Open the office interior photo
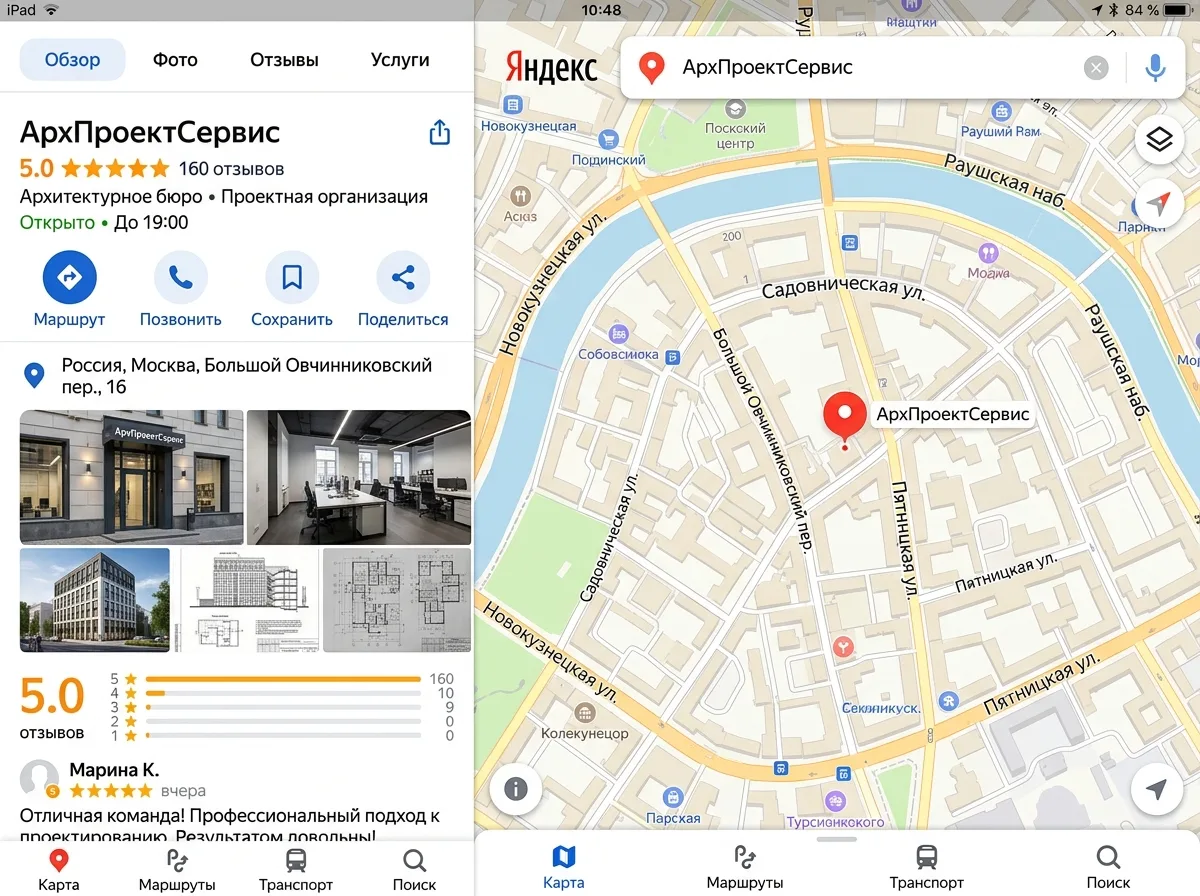Image resolution: width=1200 pixels, height=896 pixels. click(x=359, y=477)
